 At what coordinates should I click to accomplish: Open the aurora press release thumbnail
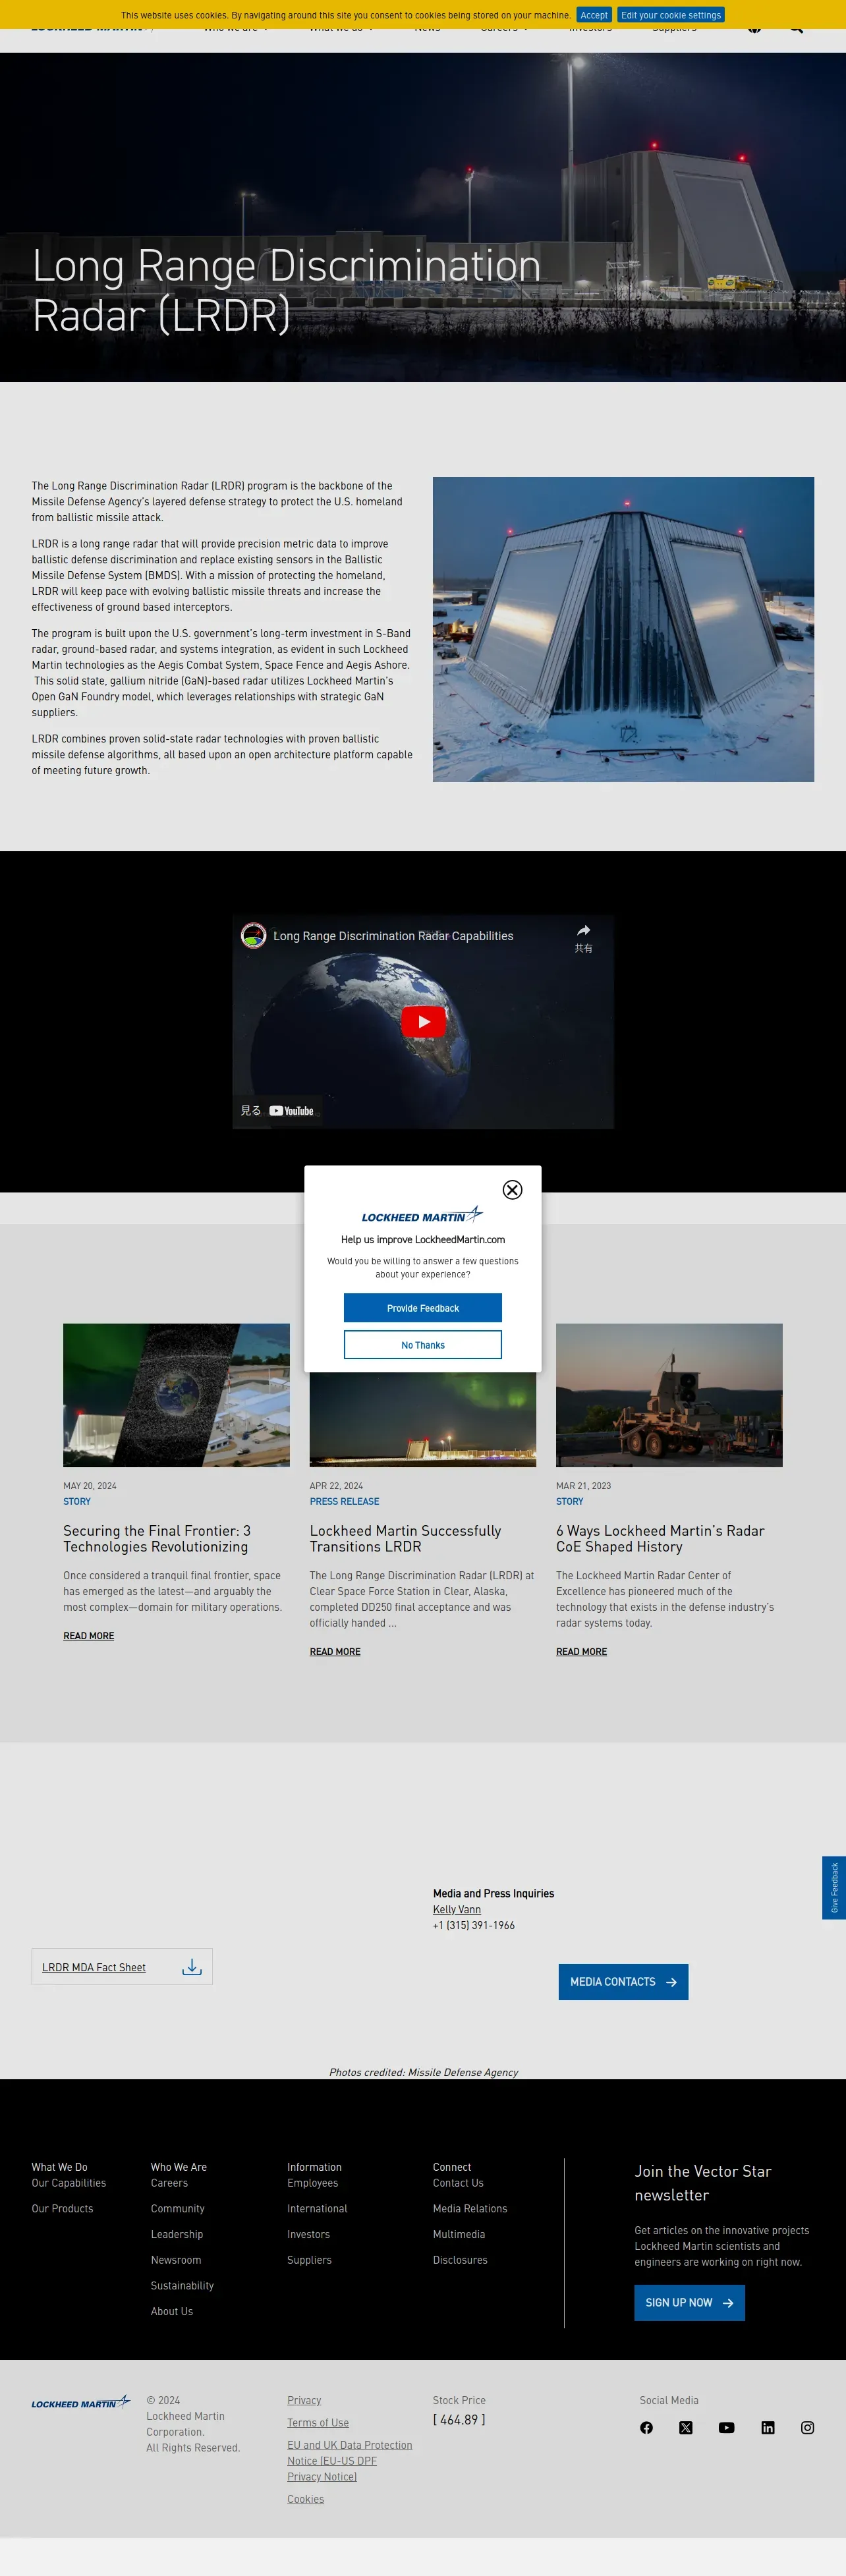coord(423,1420)
